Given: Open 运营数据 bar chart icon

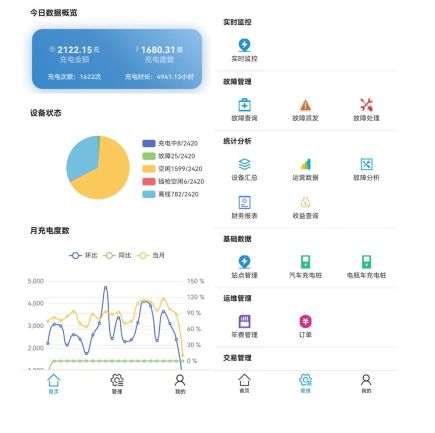Looking at the screenshot, I should pyautogui.click(x=305, y=164).
